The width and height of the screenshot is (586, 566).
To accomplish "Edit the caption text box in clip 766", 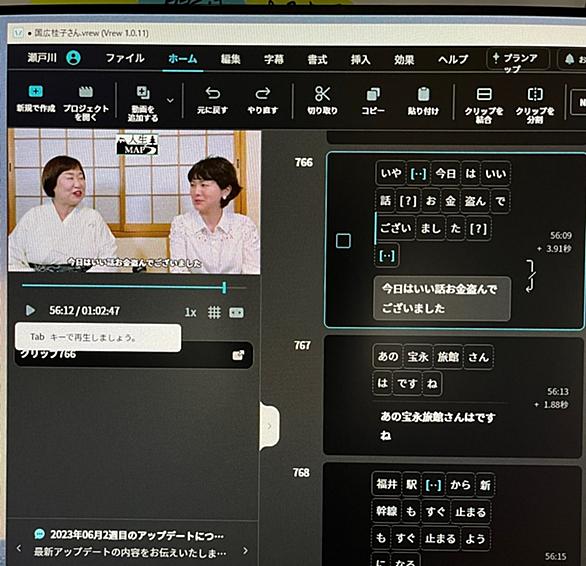I will tap(442, 298).
